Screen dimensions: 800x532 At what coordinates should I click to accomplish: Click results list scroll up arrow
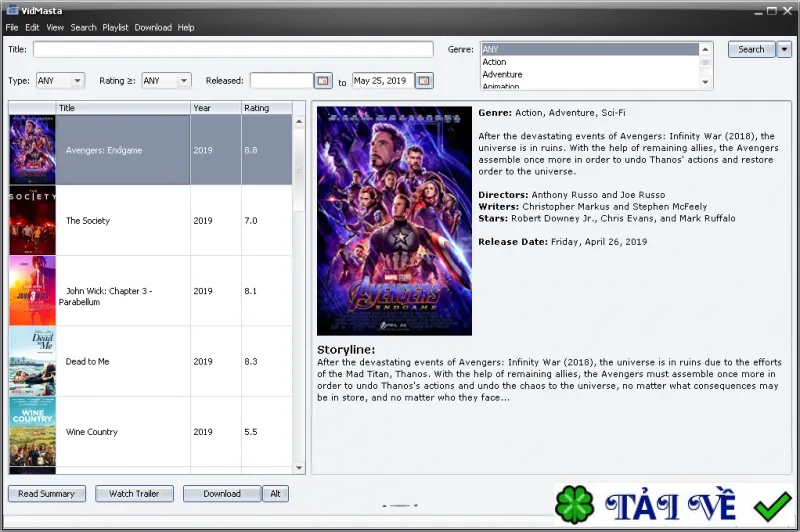click(x=299, y=121)
